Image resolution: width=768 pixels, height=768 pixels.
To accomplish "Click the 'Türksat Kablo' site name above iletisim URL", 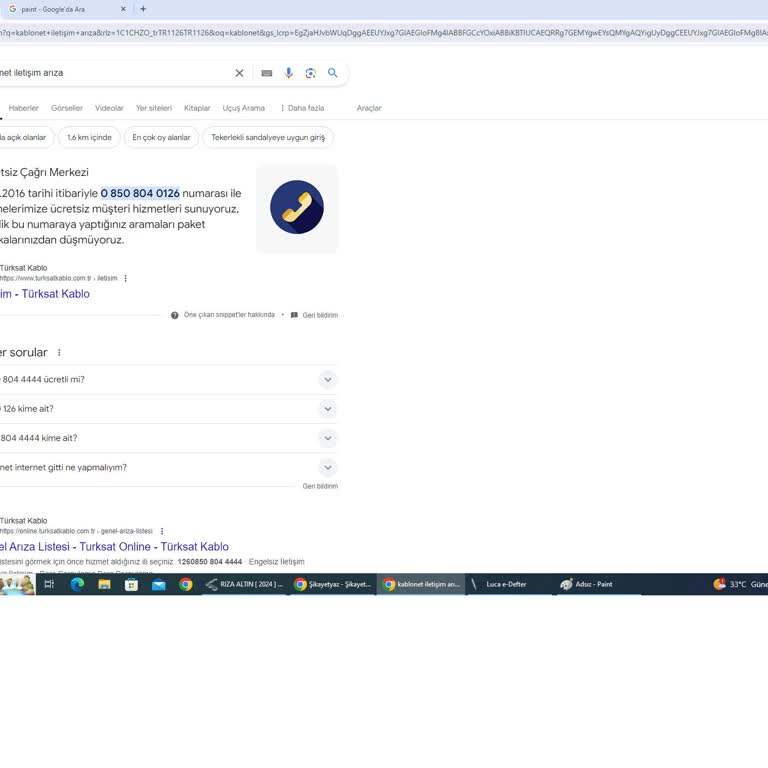I will click(24, 268).
